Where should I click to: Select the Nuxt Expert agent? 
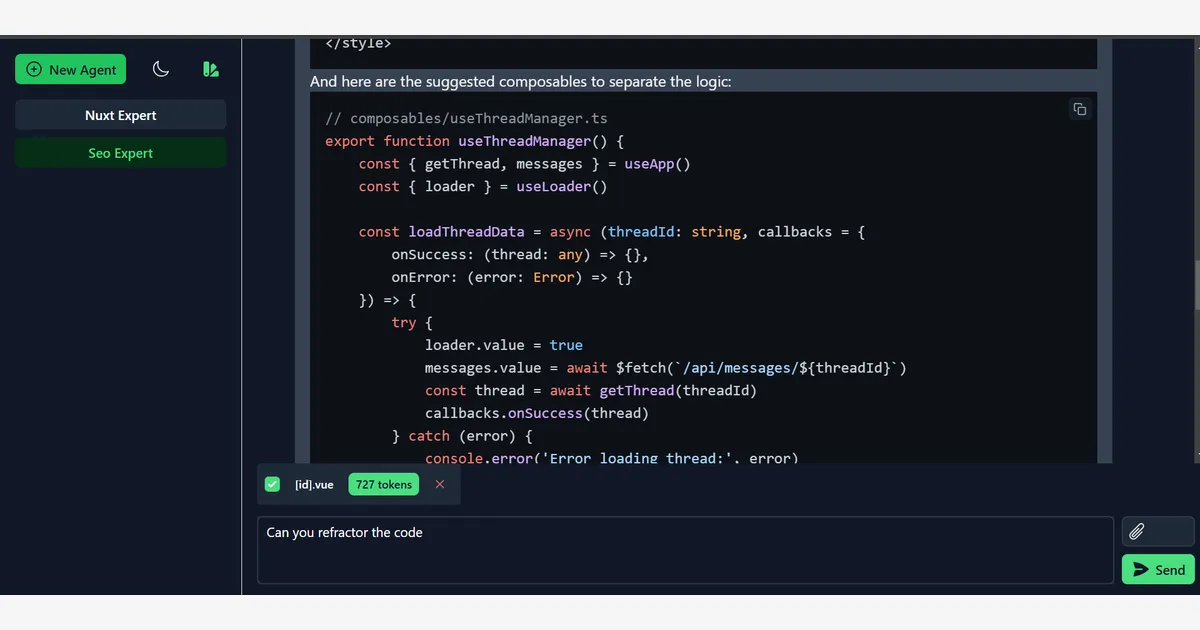point(120,115)
